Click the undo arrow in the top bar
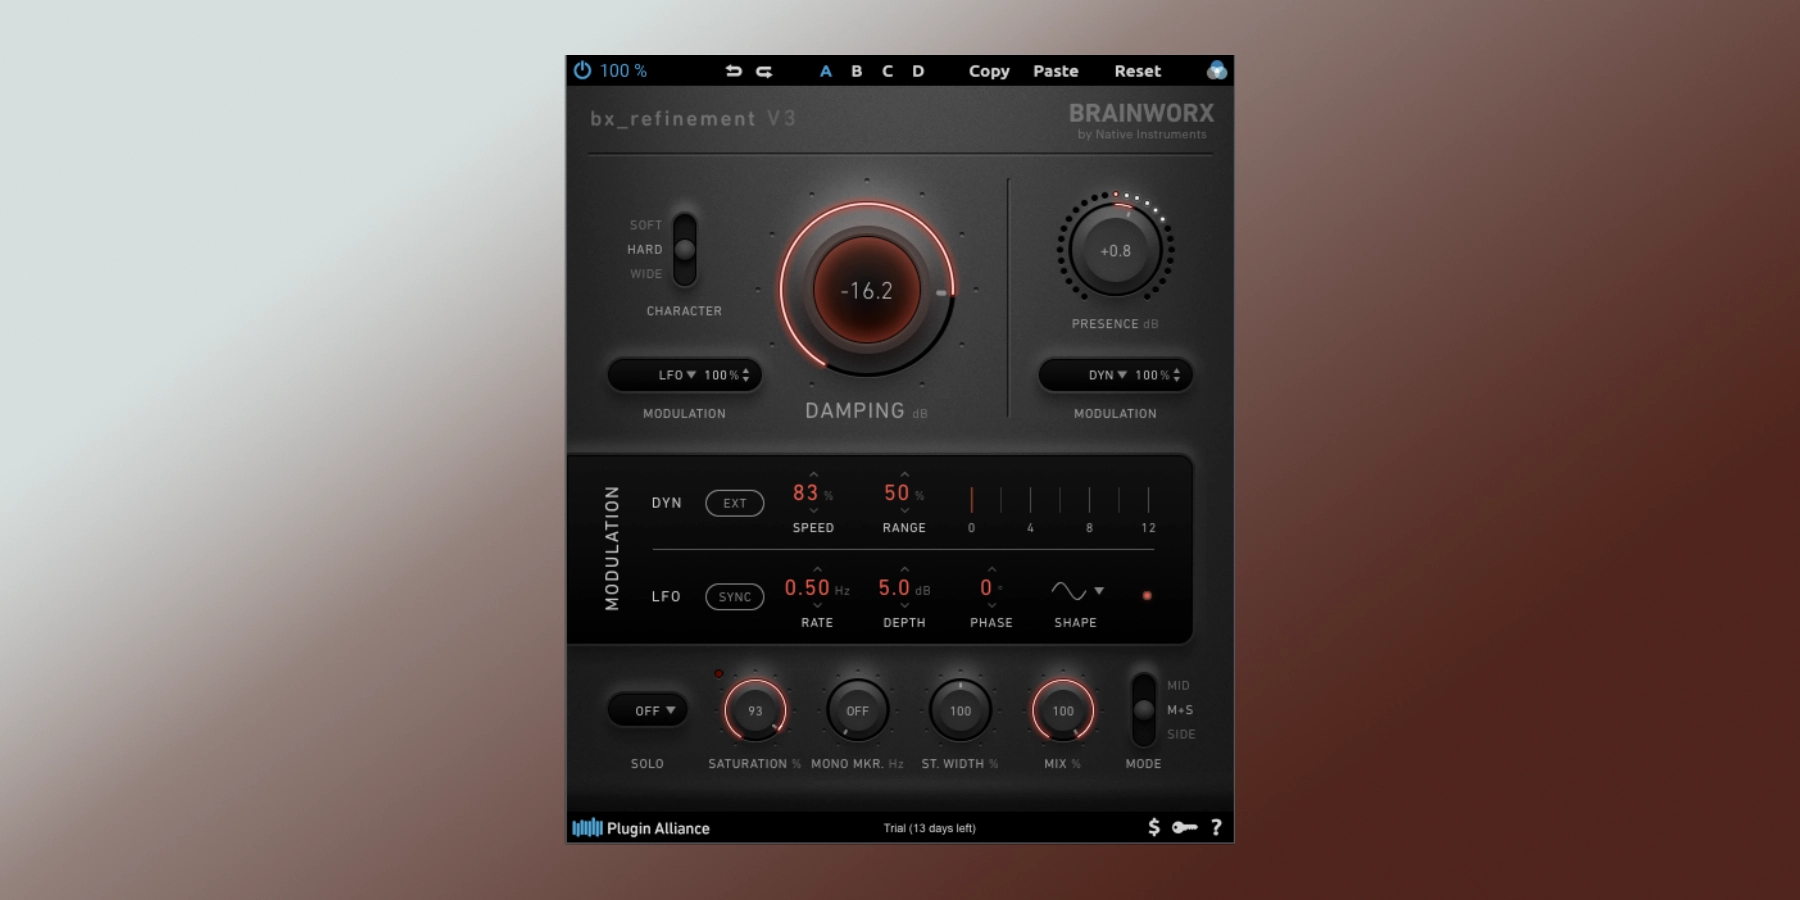 point(735,70)
